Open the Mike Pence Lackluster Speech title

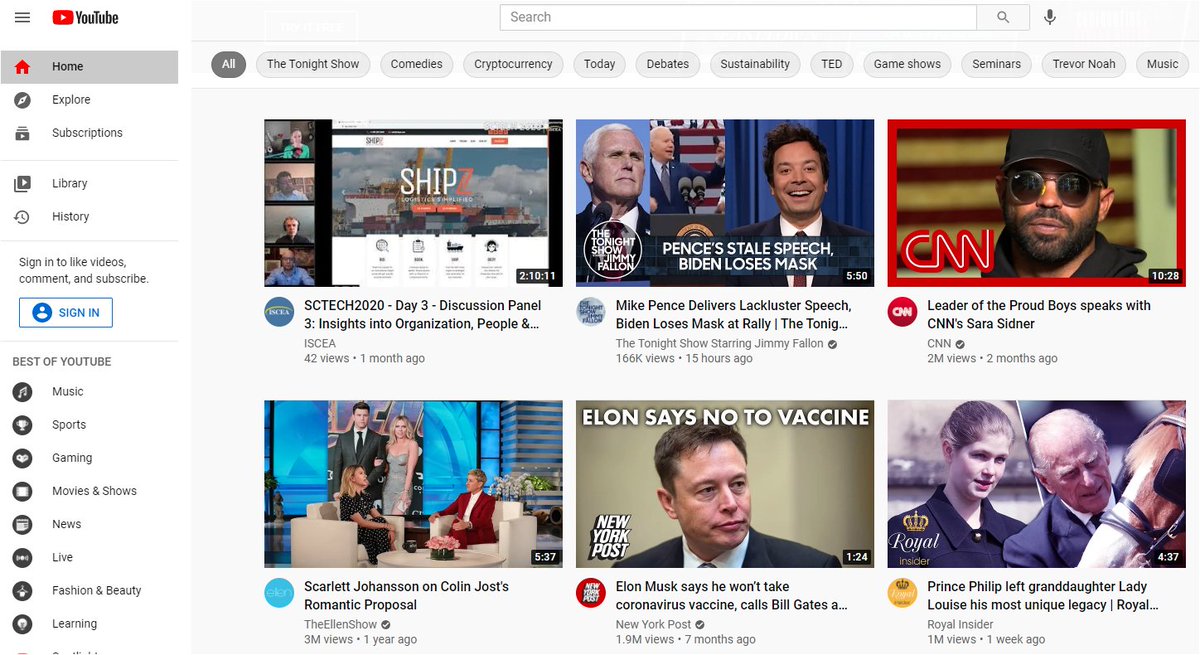(x=734, y=315)
